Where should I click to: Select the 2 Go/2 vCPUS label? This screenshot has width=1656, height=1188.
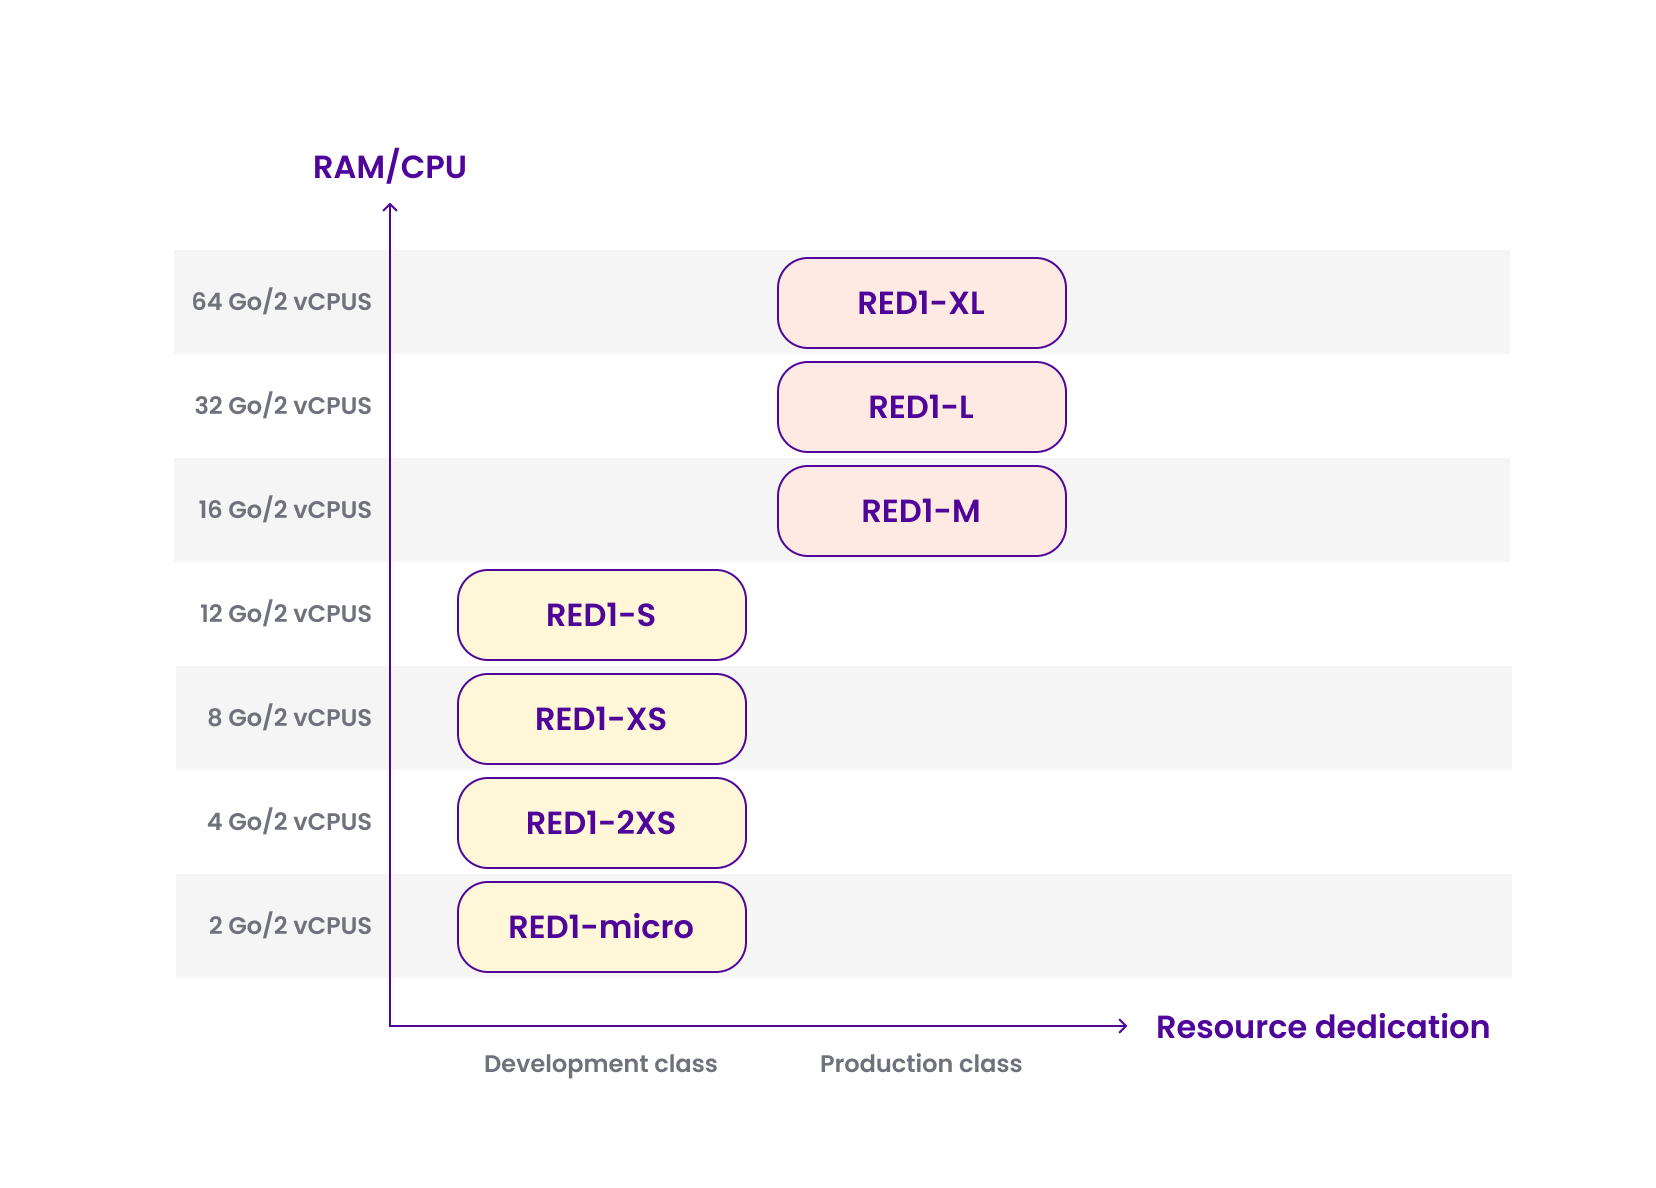click(289, 926)
